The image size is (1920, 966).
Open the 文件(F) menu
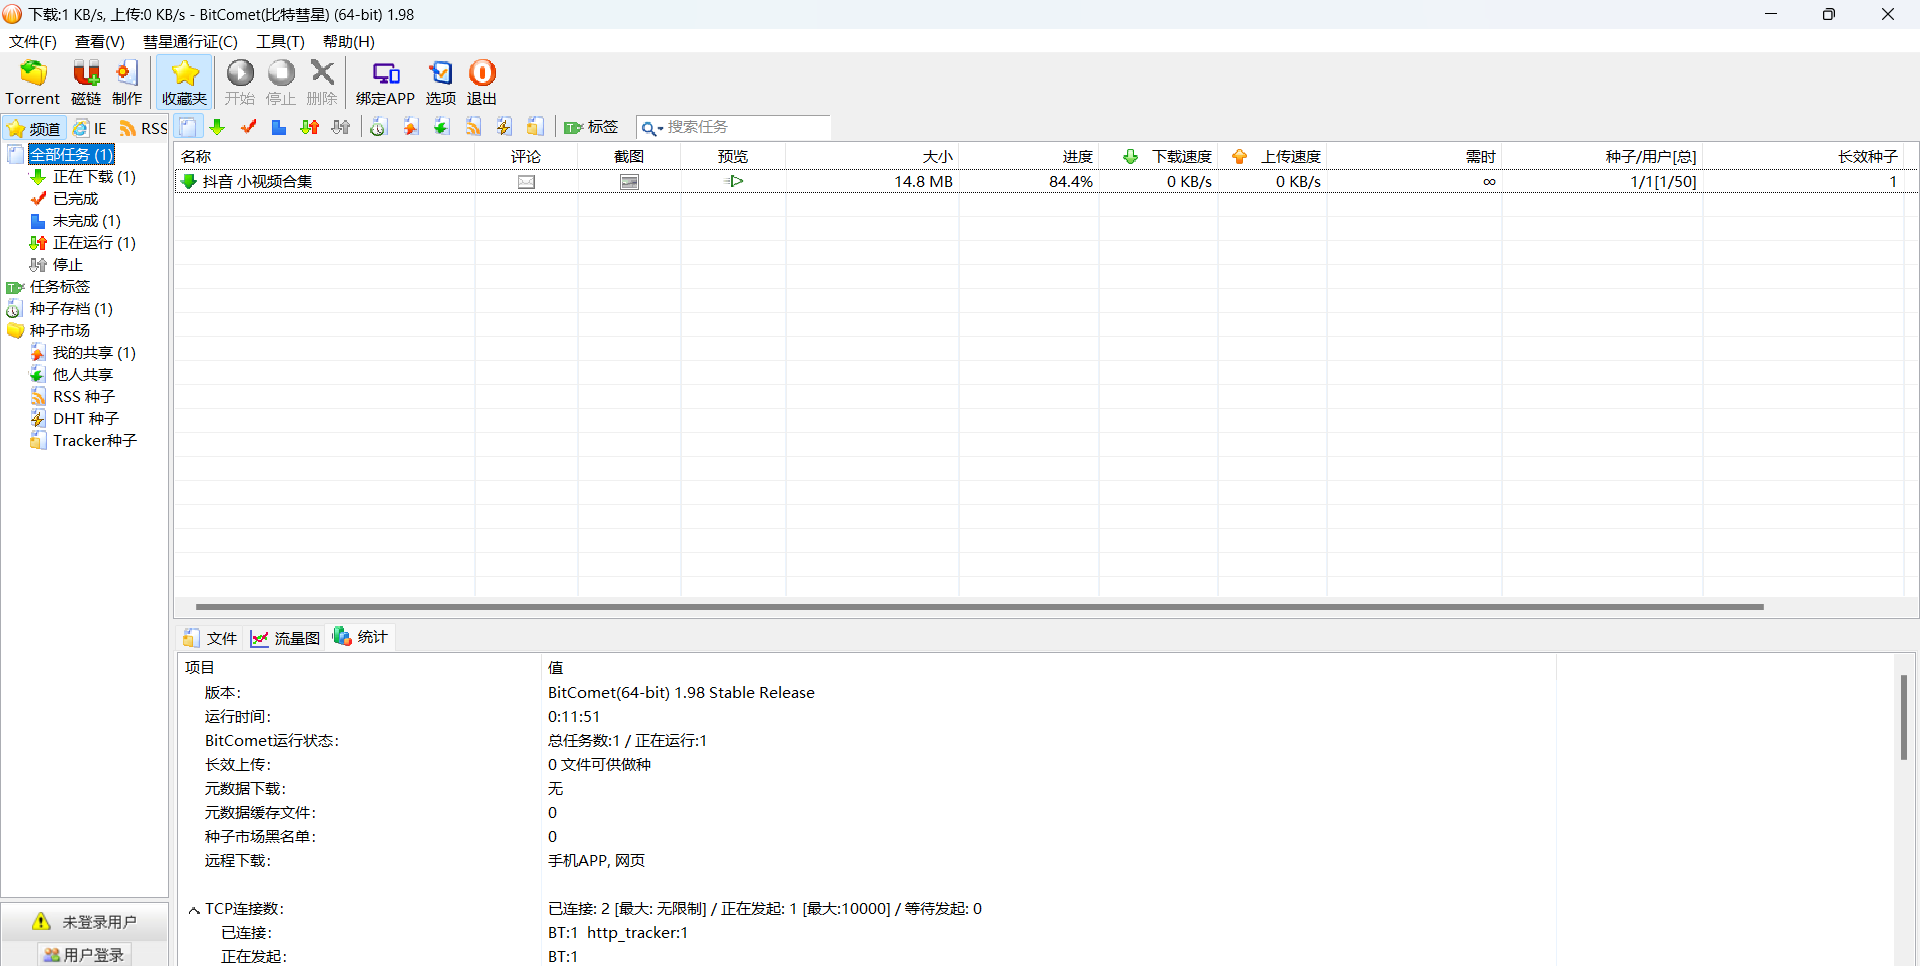coord(33,41)
